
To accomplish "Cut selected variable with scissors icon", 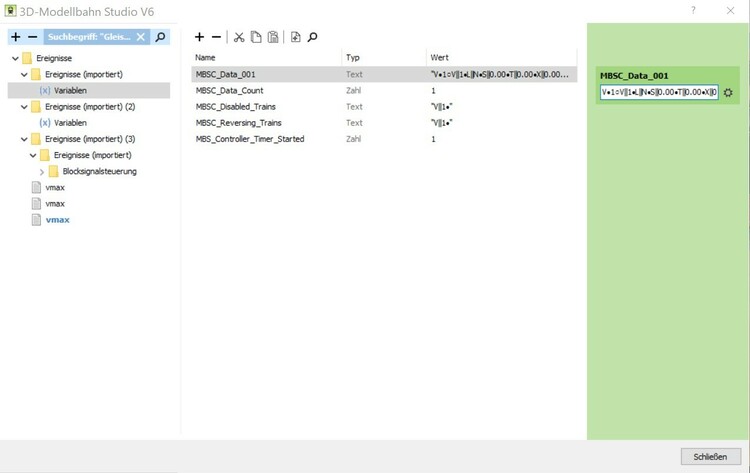I will [239, 37].
